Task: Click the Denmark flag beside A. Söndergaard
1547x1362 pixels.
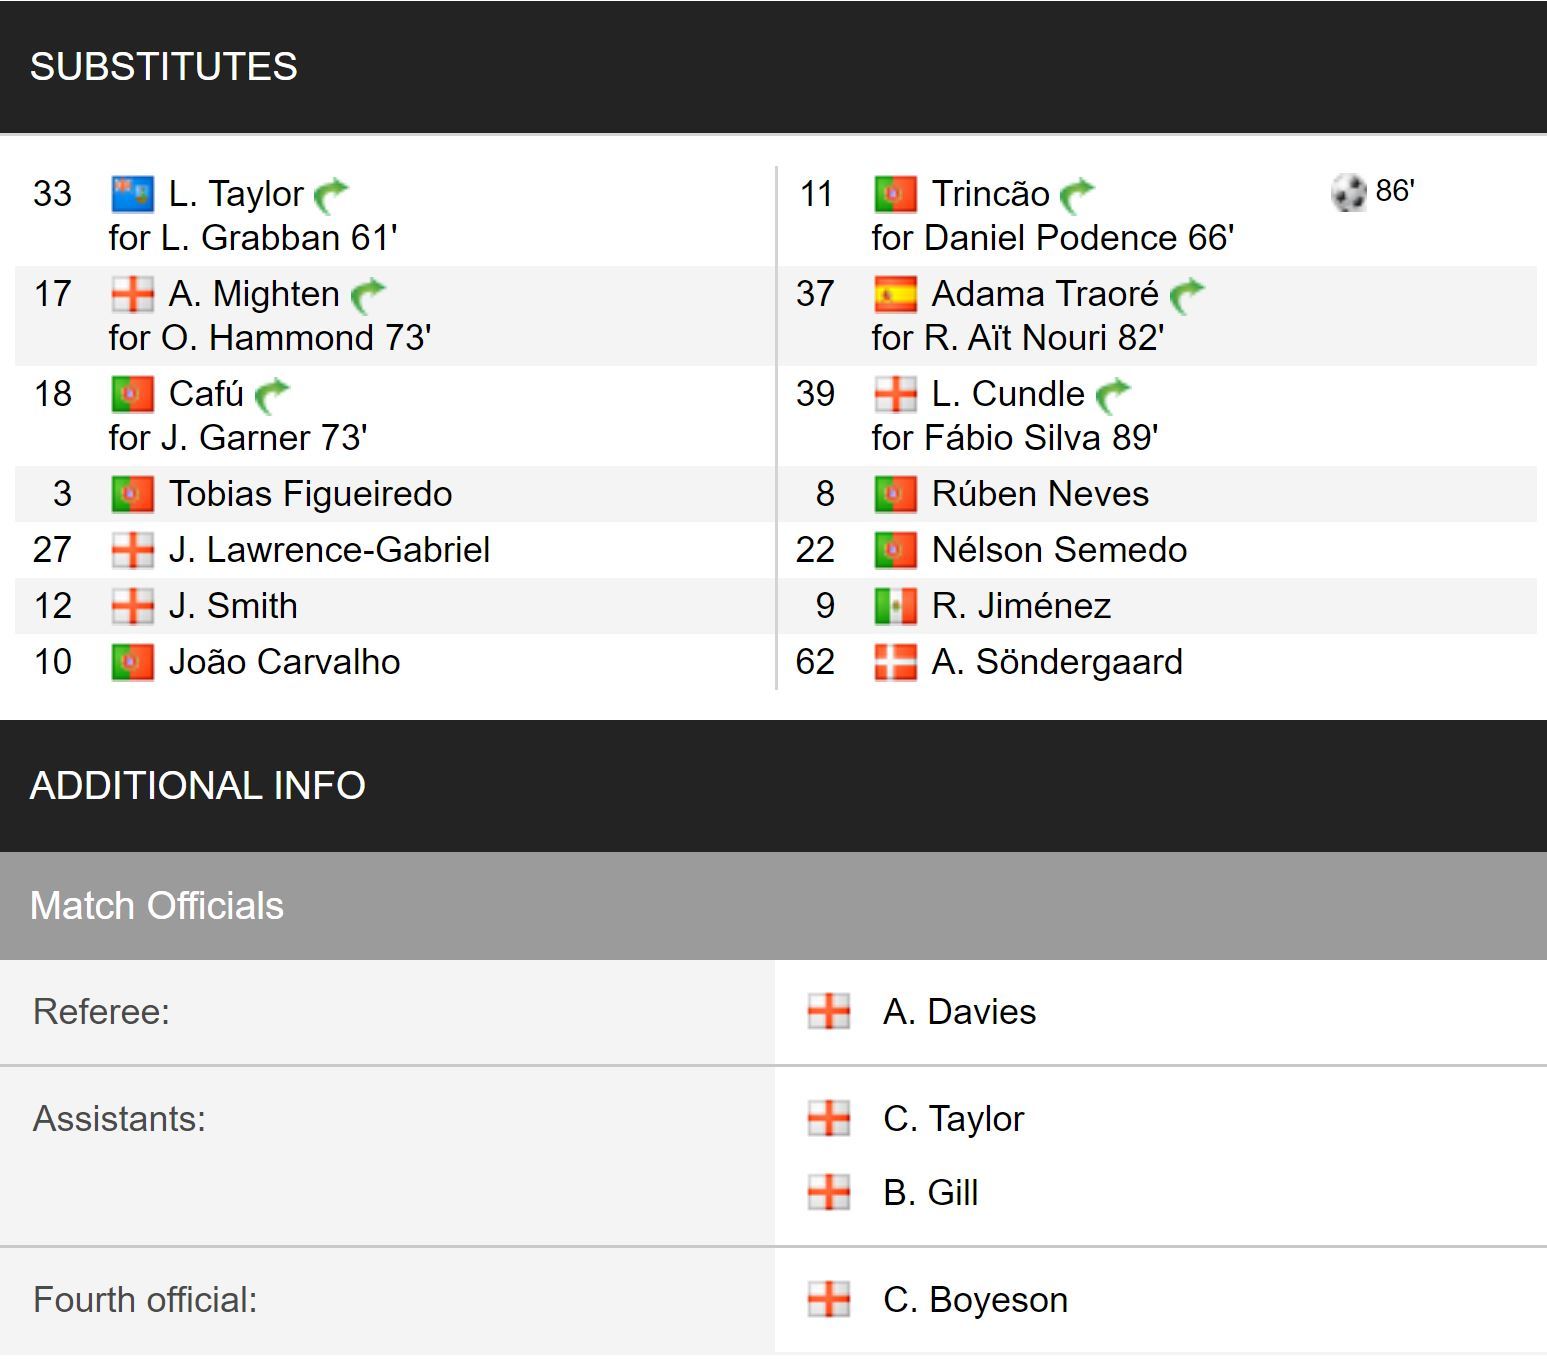Action: pos(895,662)
